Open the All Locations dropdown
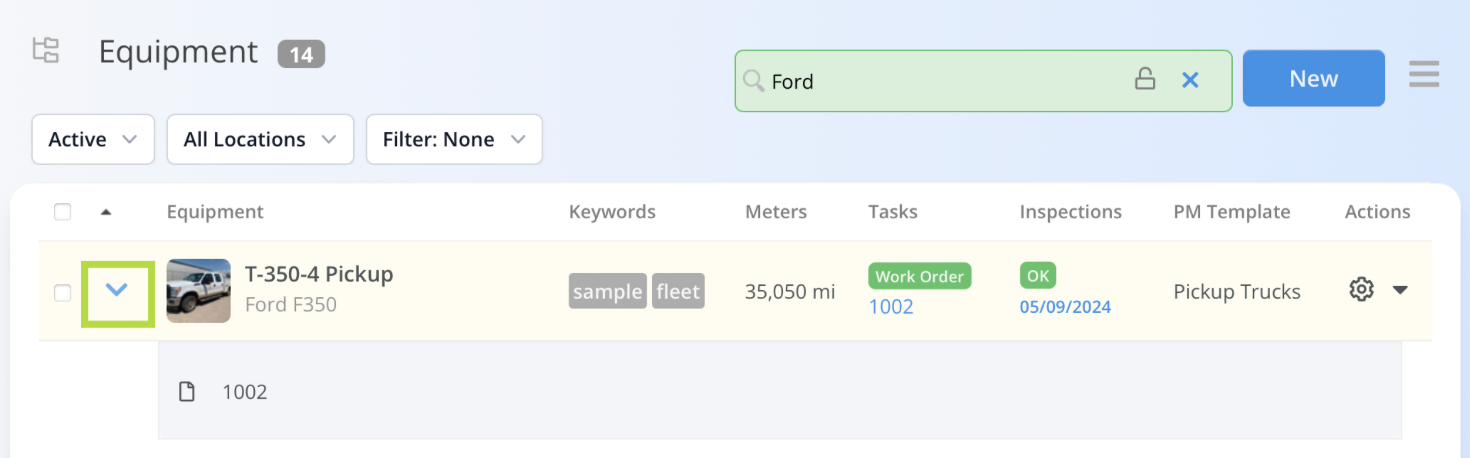 [260, 139]
